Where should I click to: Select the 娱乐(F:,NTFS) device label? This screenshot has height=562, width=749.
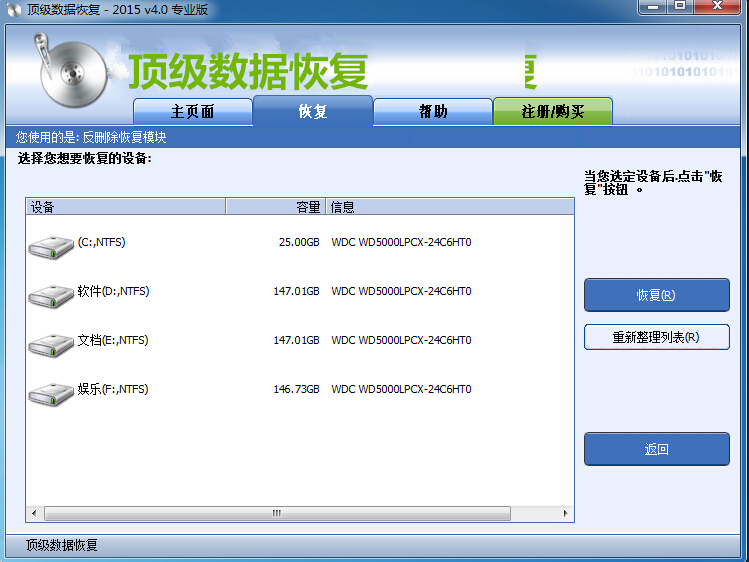113,389
